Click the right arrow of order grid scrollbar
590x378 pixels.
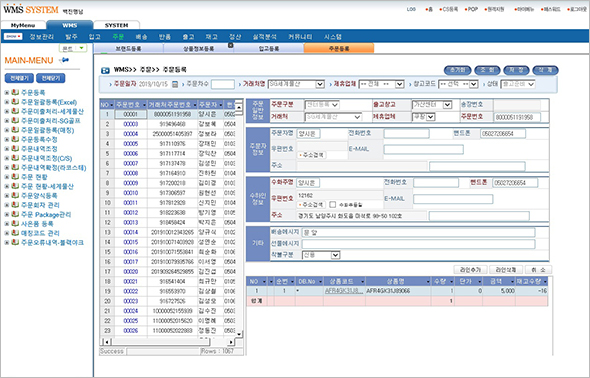[231, 342]
